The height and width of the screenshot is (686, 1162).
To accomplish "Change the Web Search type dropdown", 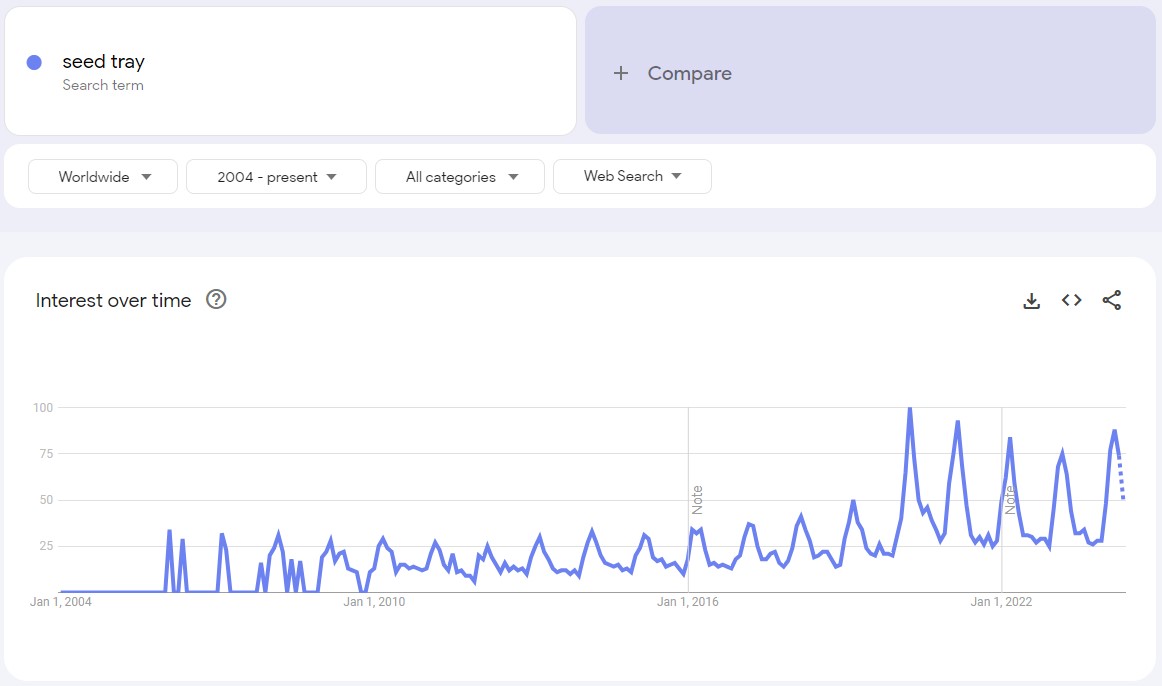I will [x=632, y=177].
